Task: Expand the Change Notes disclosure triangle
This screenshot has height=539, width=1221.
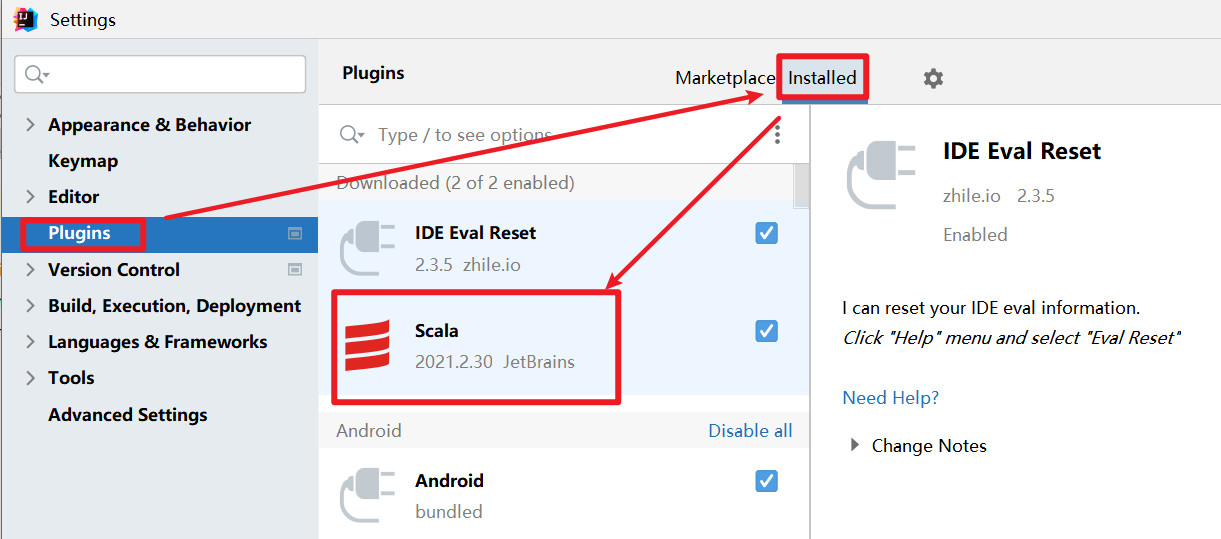Action: [855, 445]
